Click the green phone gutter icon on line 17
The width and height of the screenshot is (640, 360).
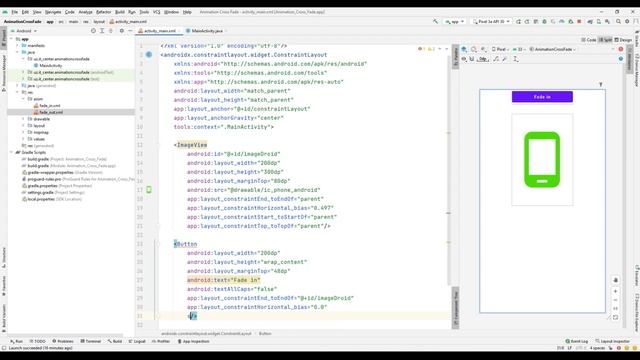149,189
